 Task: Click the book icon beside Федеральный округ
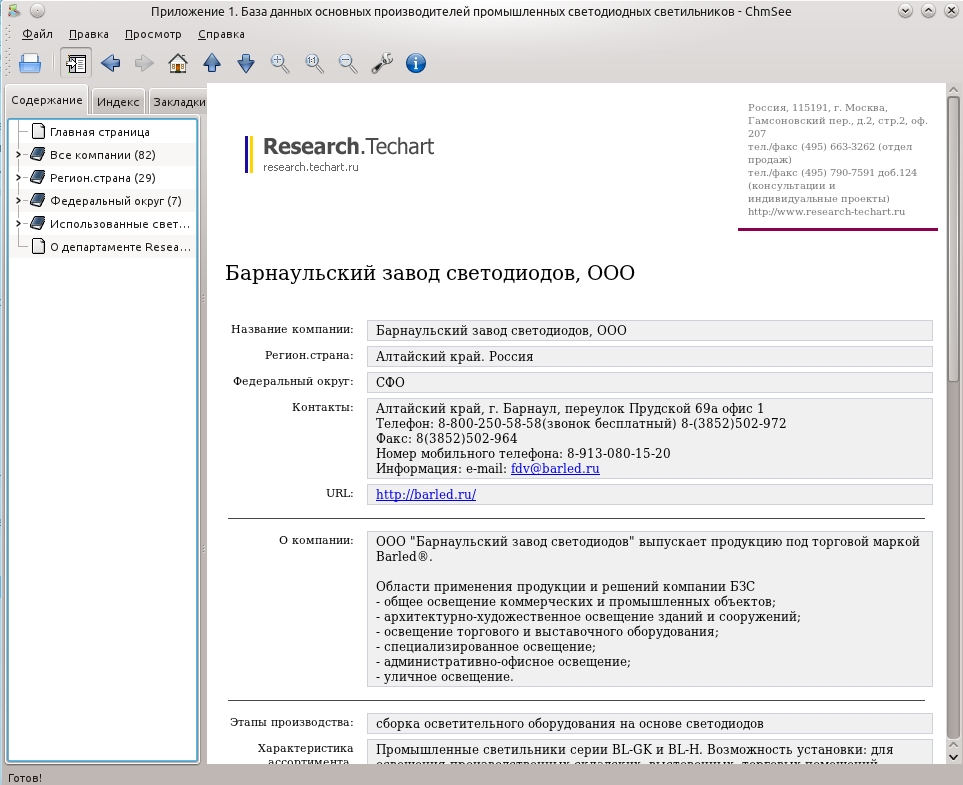(37, 201)
